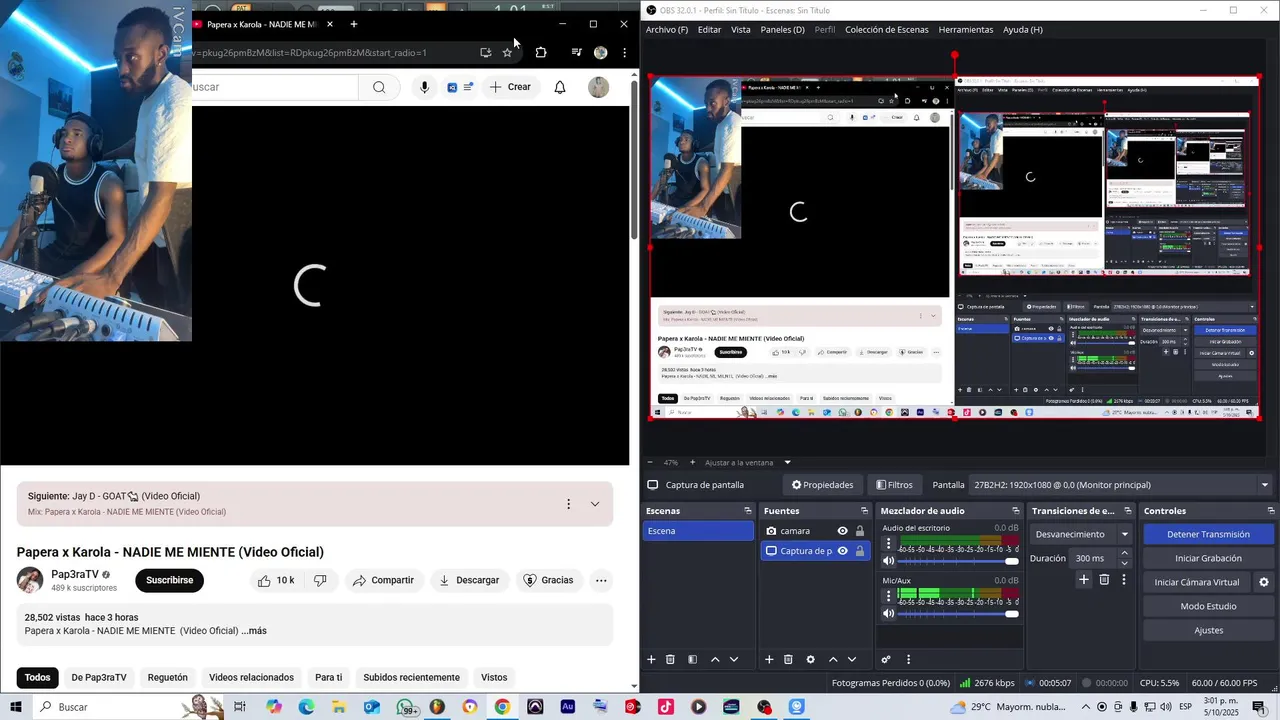
Task: Like the video (10 k thumbs up)
Action: 276,580
